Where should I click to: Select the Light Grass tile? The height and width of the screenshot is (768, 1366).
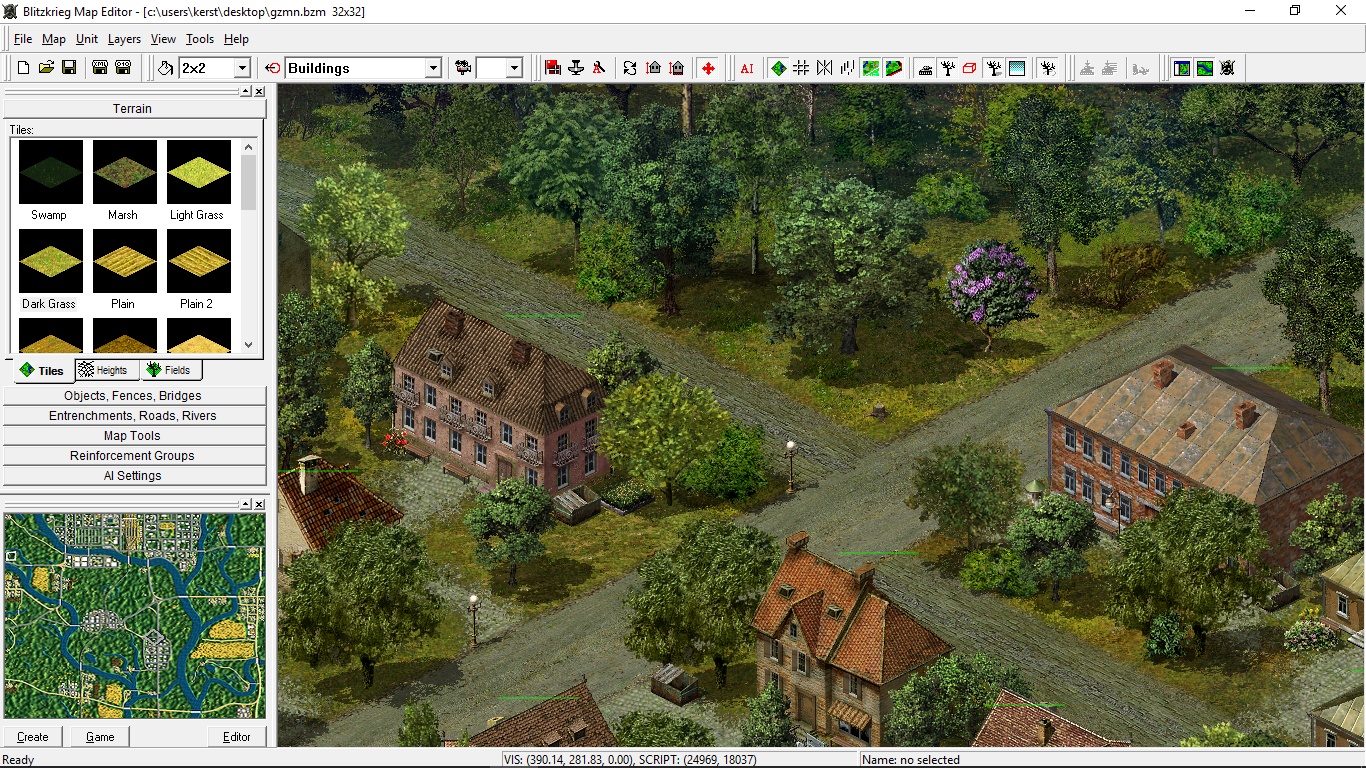[x=199, y=172]
